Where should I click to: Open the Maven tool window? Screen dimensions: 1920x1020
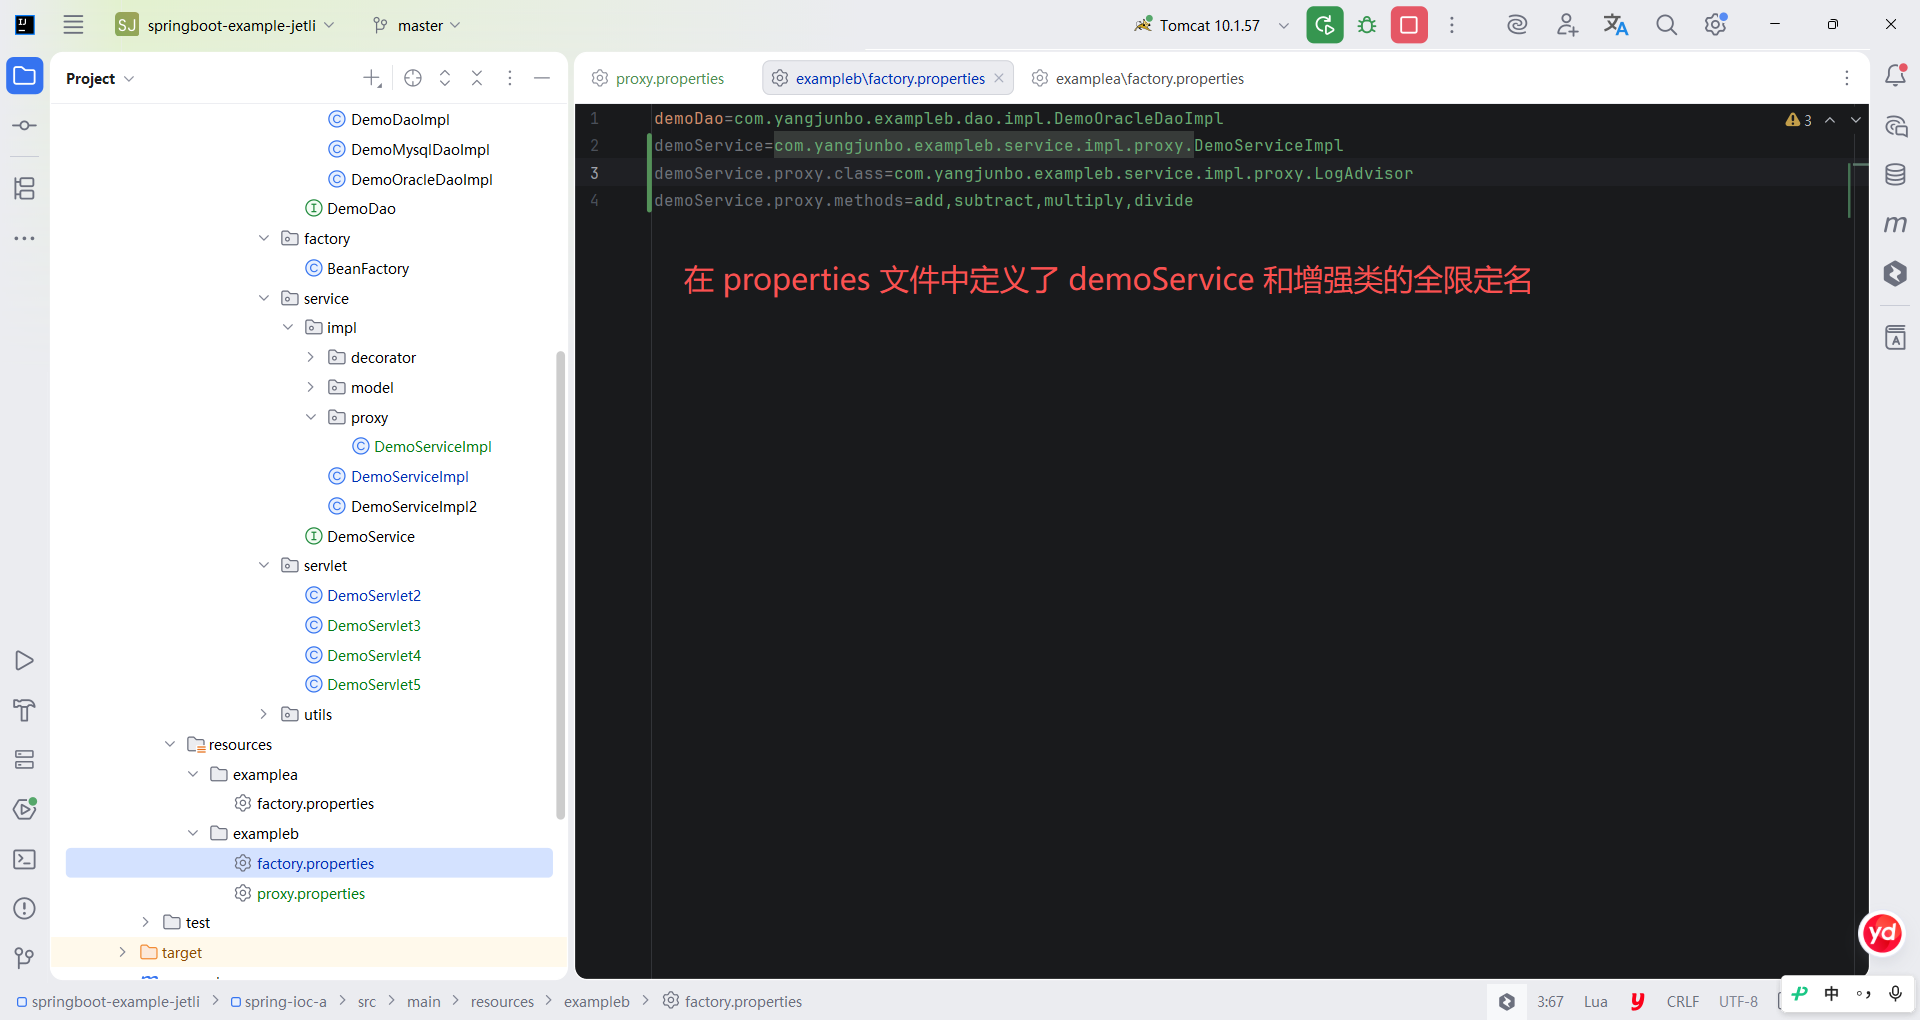coord(1895,224)
